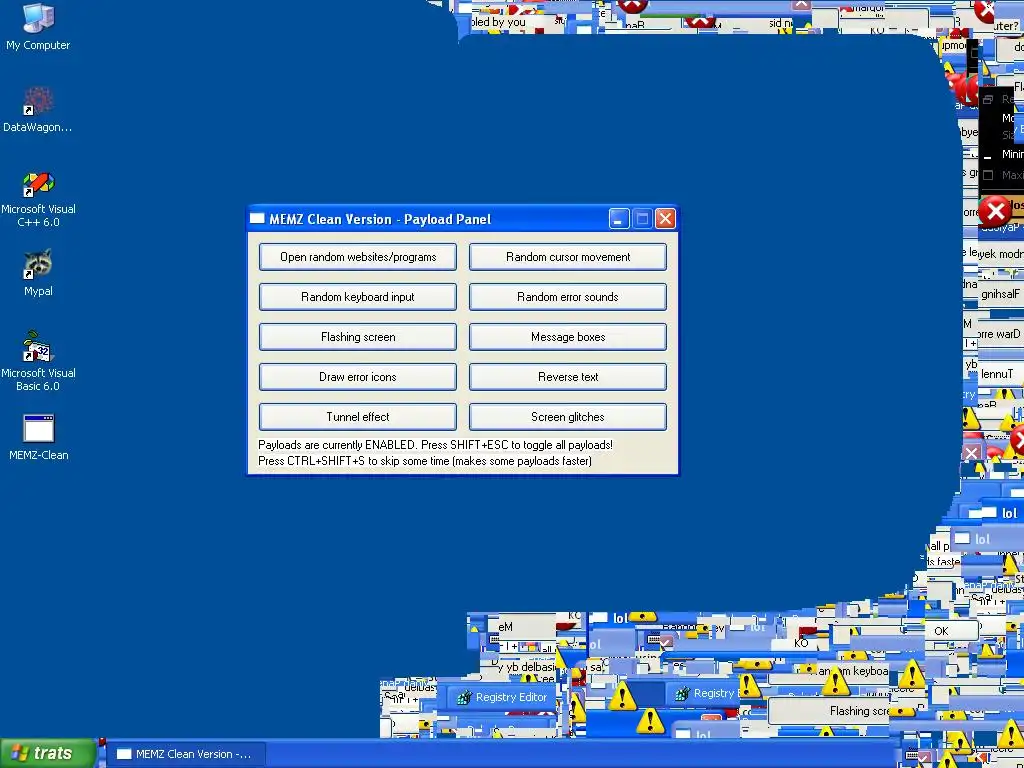Toggle the Tunnel effect payload
The width and height of the screenshot is (1024, 768).
coord(358,417)
